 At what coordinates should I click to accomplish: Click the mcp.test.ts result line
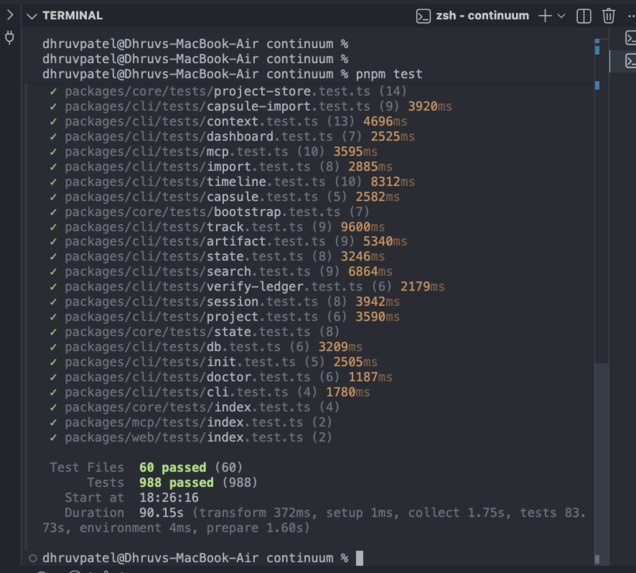[x=213, y=152]
